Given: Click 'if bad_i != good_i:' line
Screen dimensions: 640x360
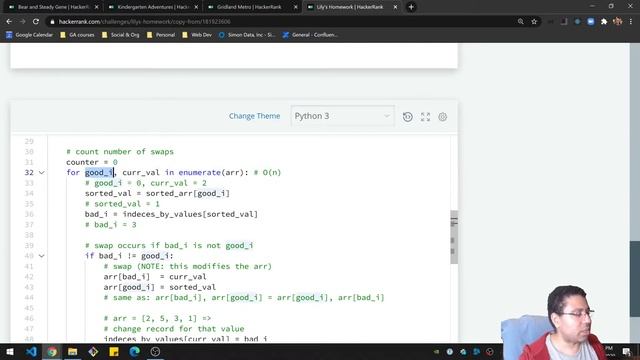Looking at the screenshot, I should point(129,256).
